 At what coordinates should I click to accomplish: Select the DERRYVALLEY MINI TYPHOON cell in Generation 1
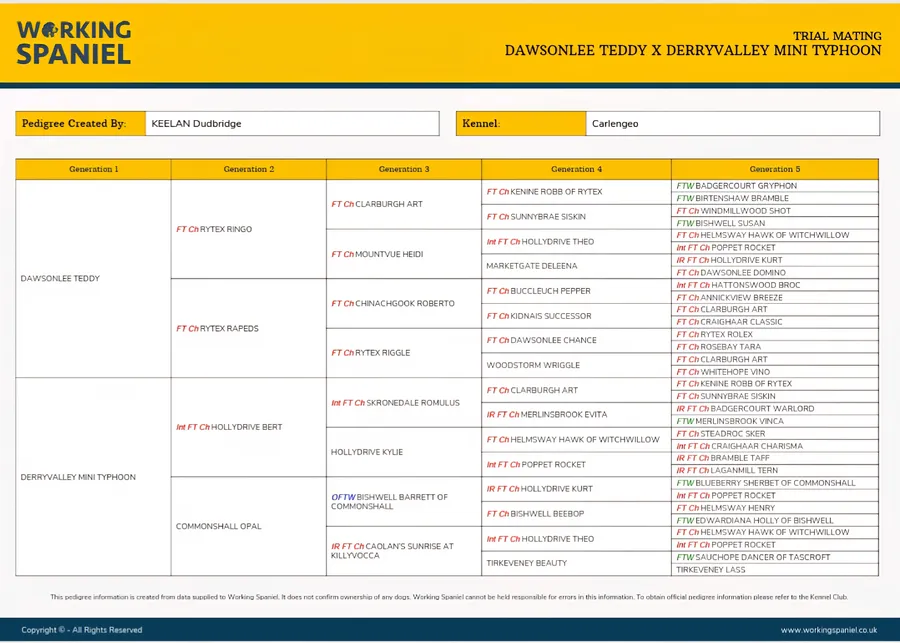tap(78, 477)
